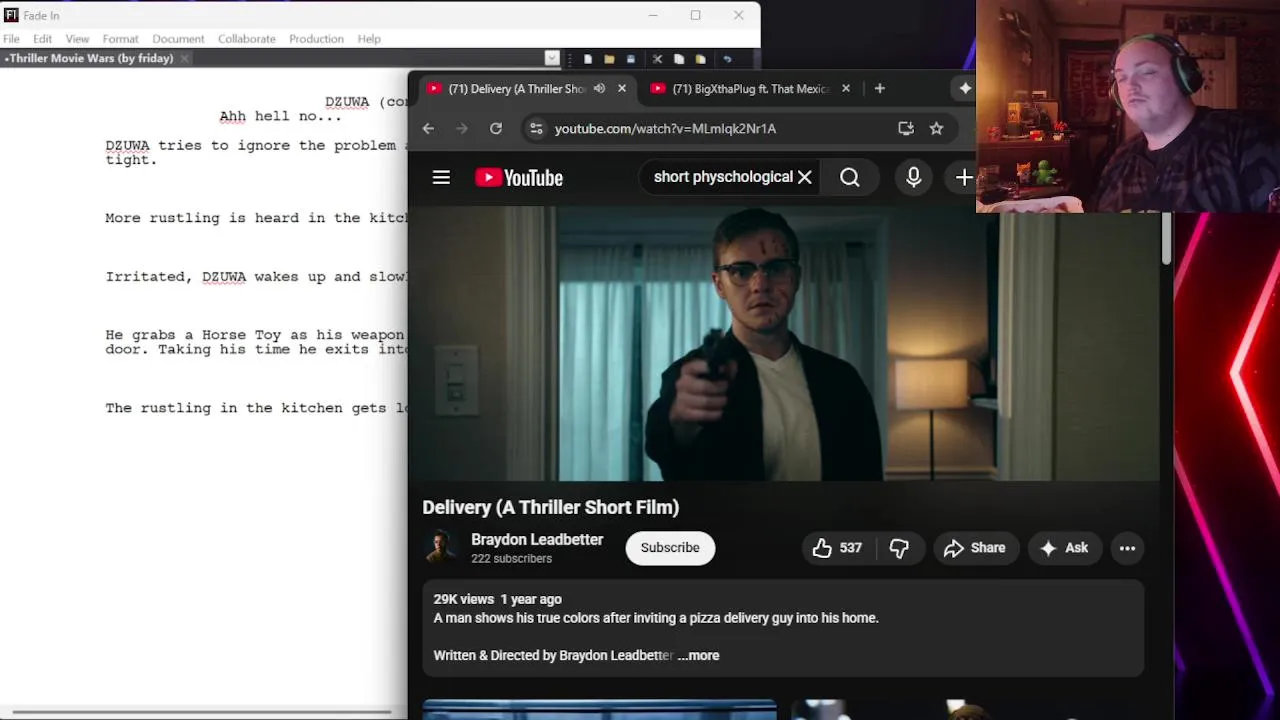The height and width of the screenshot is (720, 1280).
Task: Click the sparkle icon right of browser tabs
Action: pos(964,89)
